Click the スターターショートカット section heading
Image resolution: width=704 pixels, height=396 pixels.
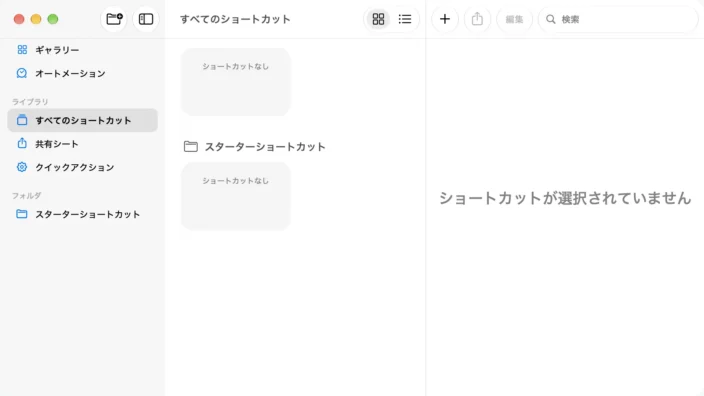tap(265, 147)
